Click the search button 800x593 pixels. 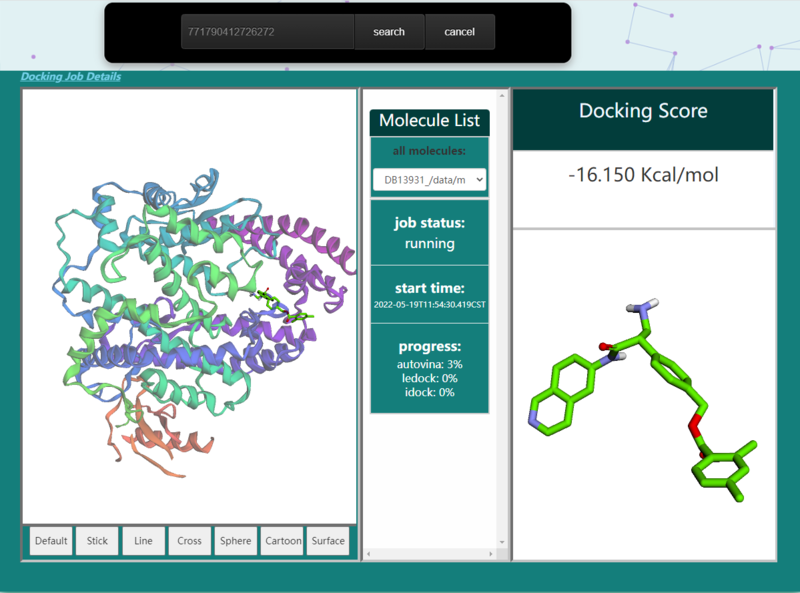tap(389, 32)
